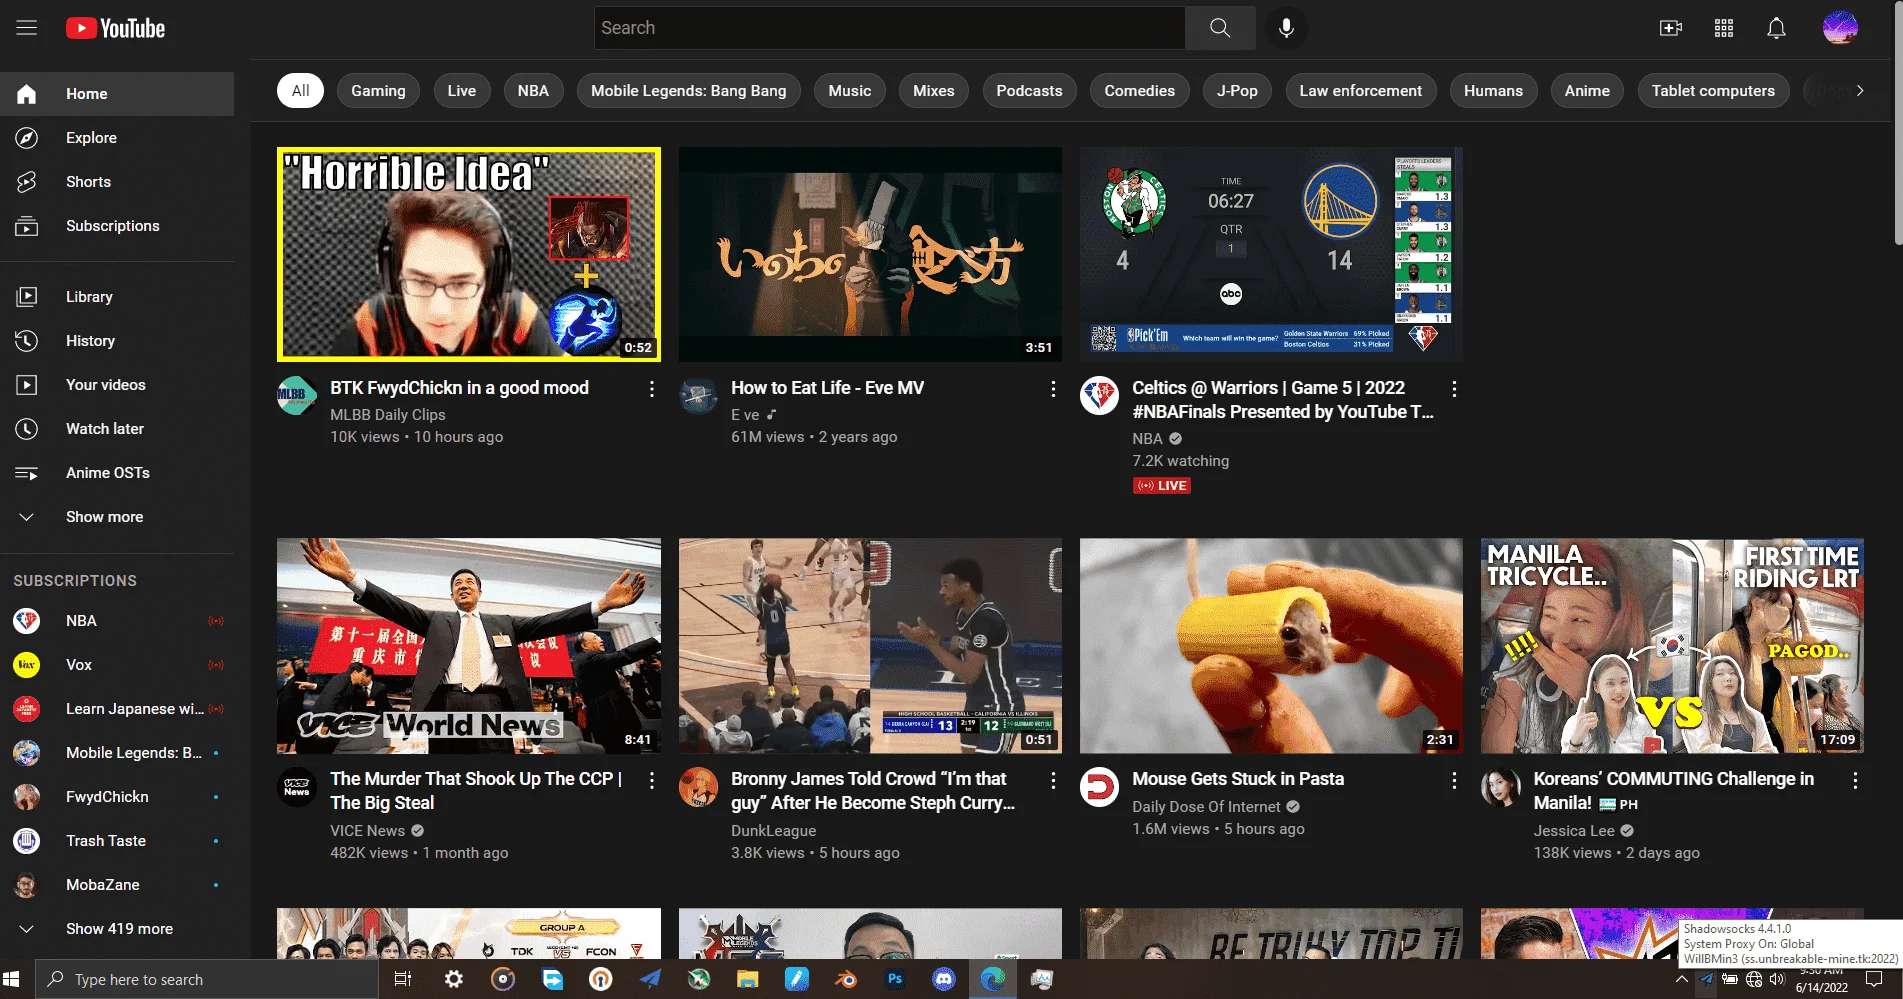Open the Watch later playlist
The width and height of the screenshot is (1903, 999).
[117, 429]
